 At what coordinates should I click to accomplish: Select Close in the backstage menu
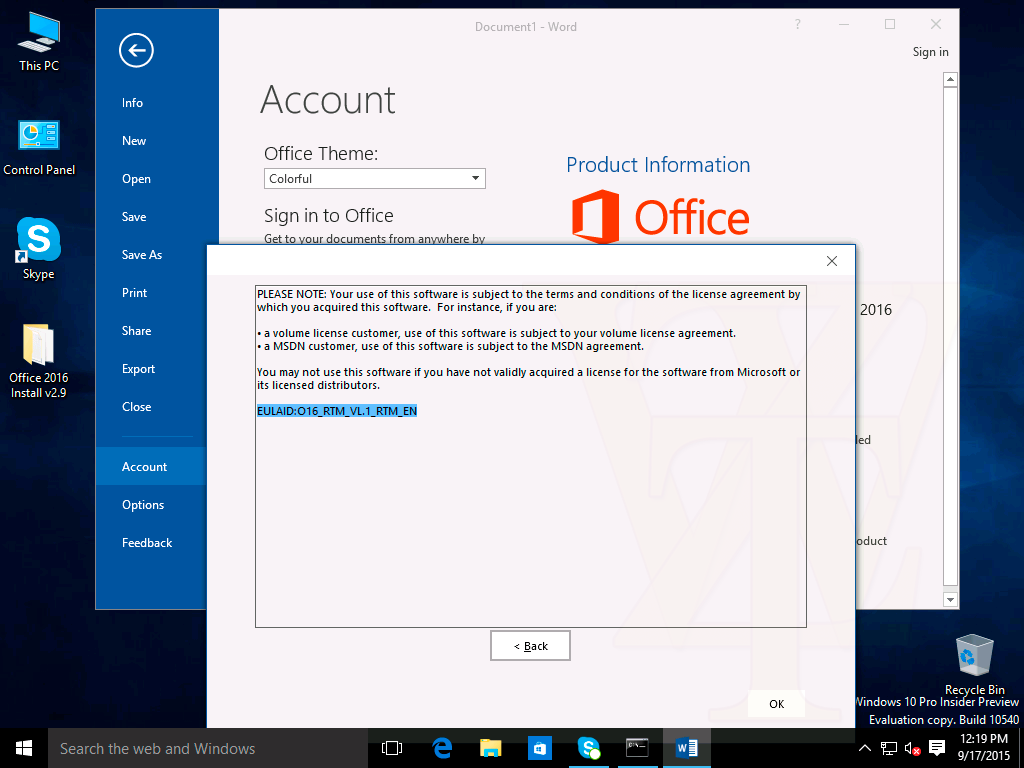coord(136,406)
